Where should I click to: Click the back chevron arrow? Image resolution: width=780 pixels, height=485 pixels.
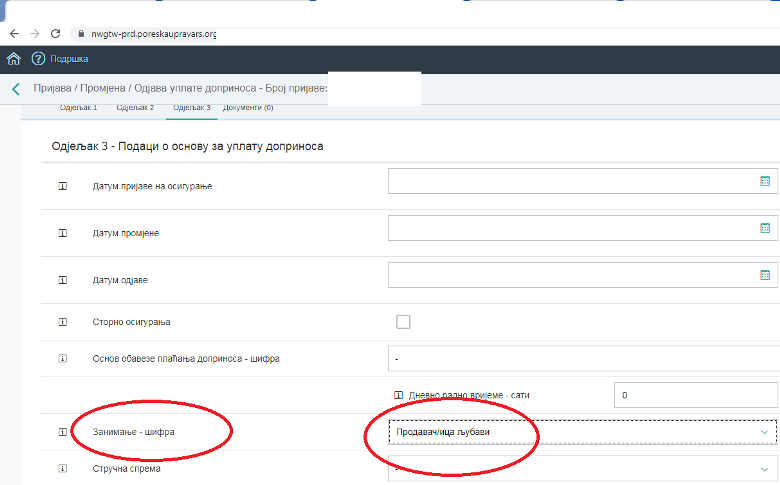pos(15,89)
